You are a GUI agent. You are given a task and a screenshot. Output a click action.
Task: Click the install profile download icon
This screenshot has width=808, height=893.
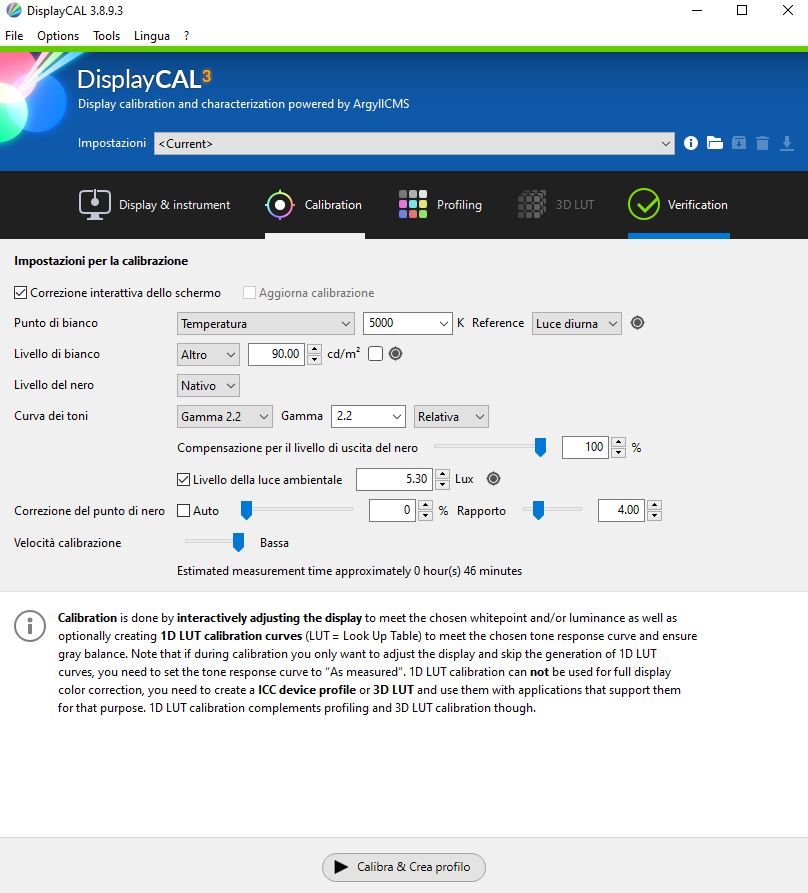point(787,143)
